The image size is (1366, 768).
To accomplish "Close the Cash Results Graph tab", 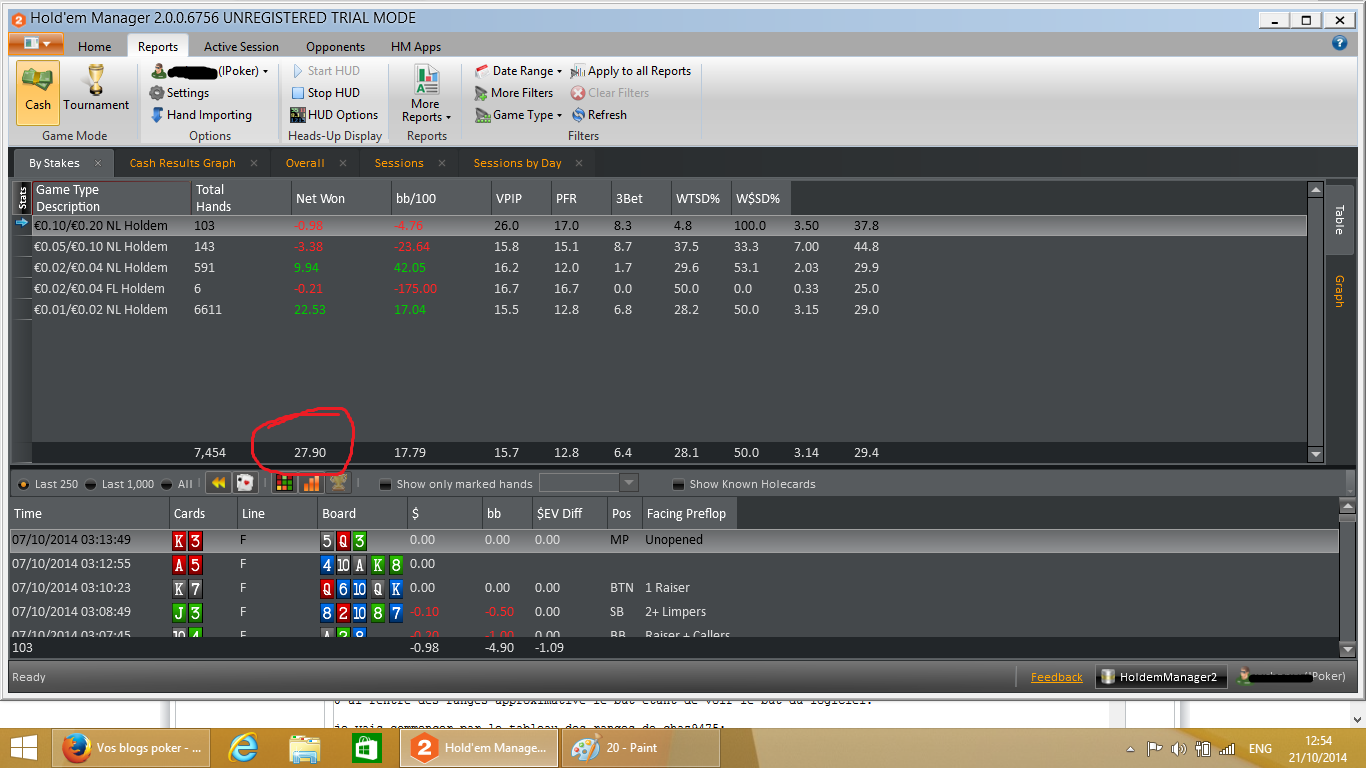I will coord(254,163).
